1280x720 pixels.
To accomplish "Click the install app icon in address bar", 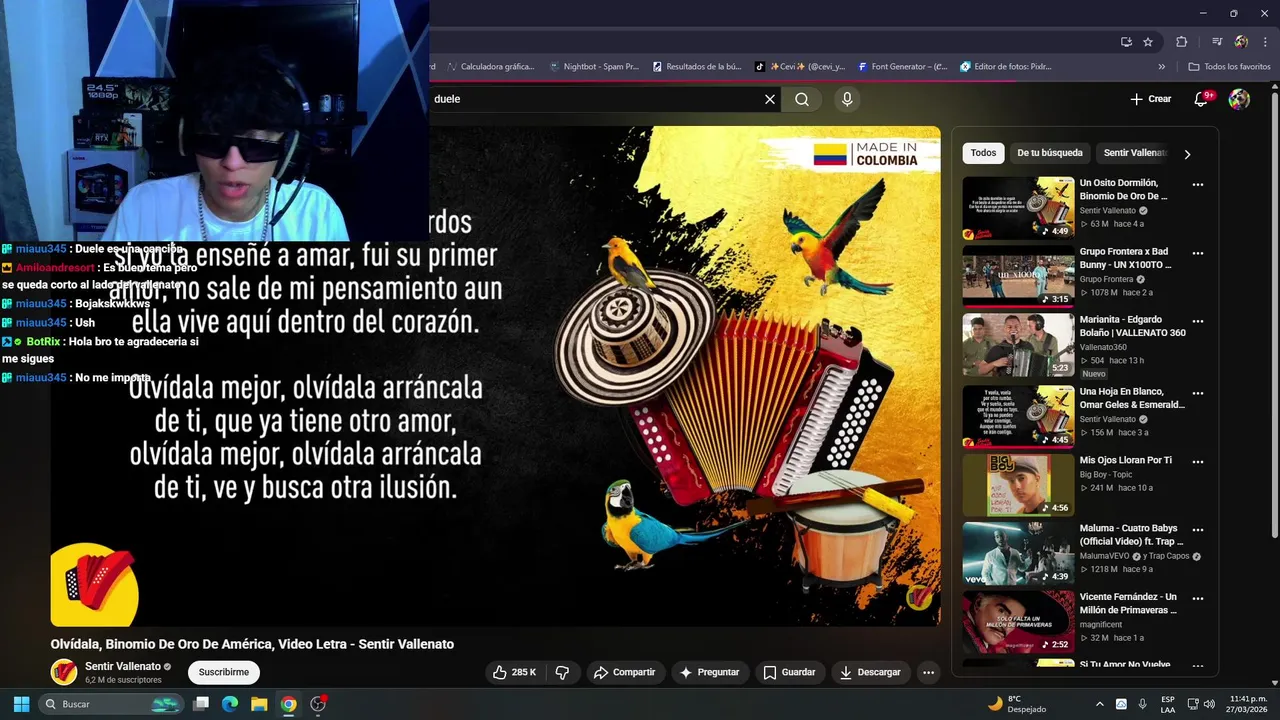I will pos(1126,42).
